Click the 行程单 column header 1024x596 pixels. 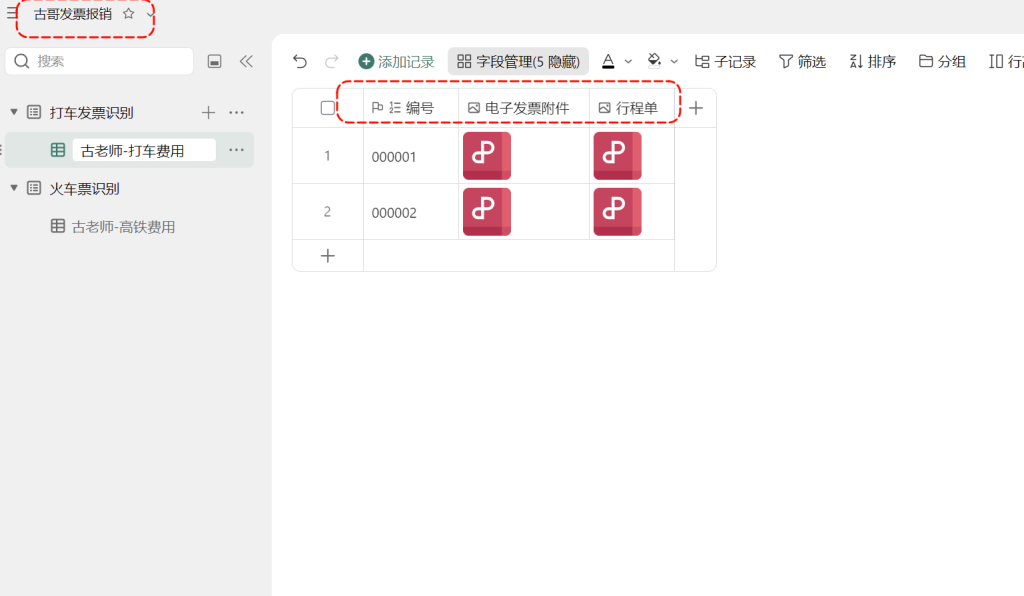point(632,108)
